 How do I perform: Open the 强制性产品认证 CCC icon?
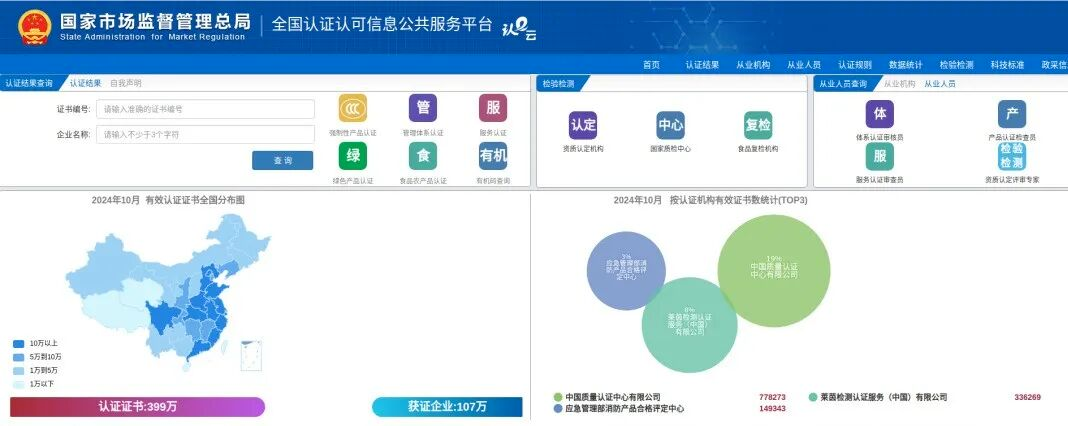353,108
